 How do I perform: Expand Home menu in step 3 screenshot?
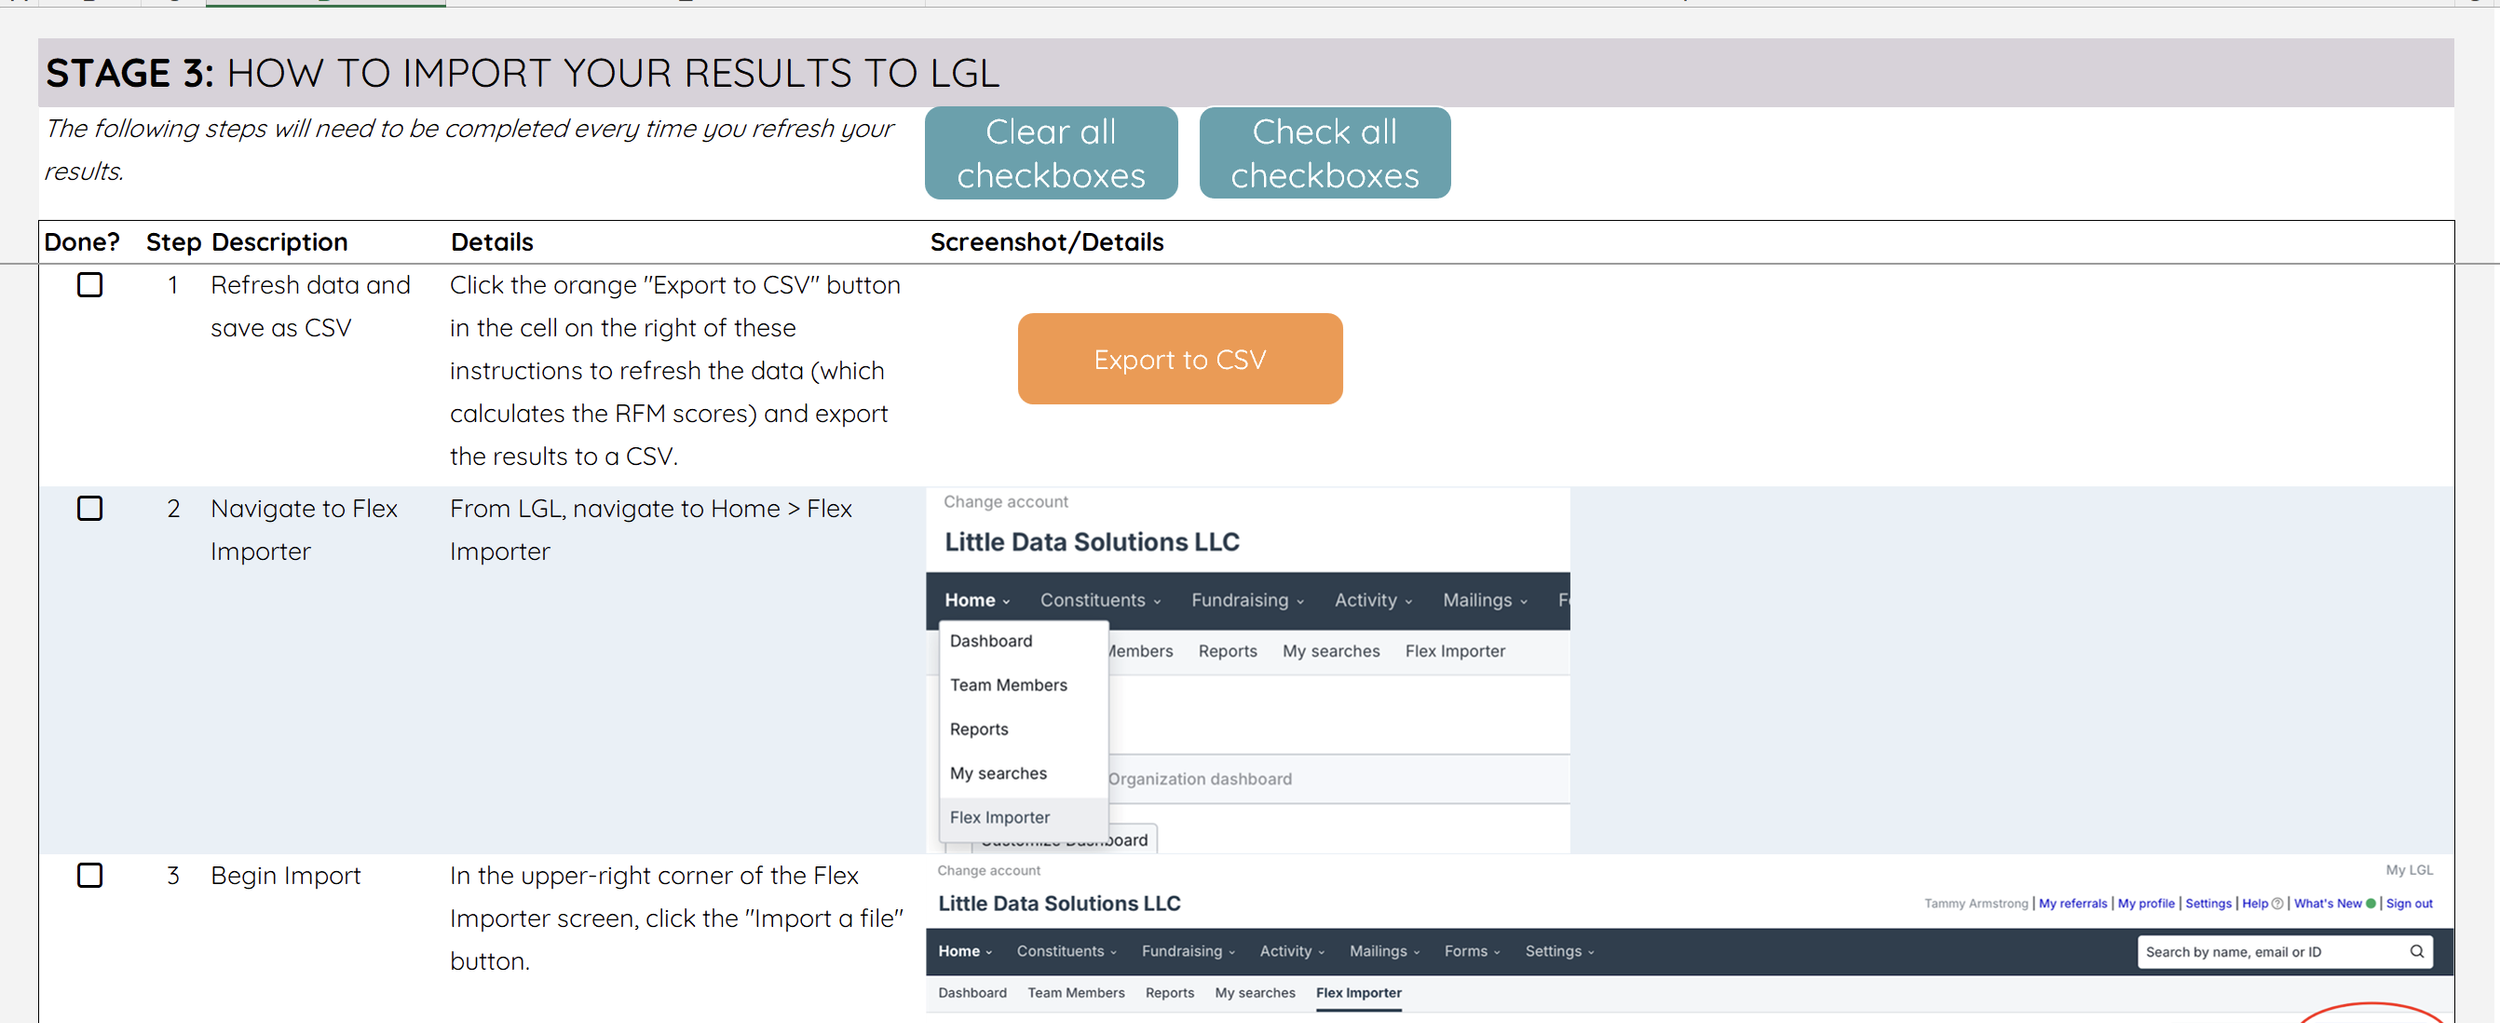click(x=965, y=951)
